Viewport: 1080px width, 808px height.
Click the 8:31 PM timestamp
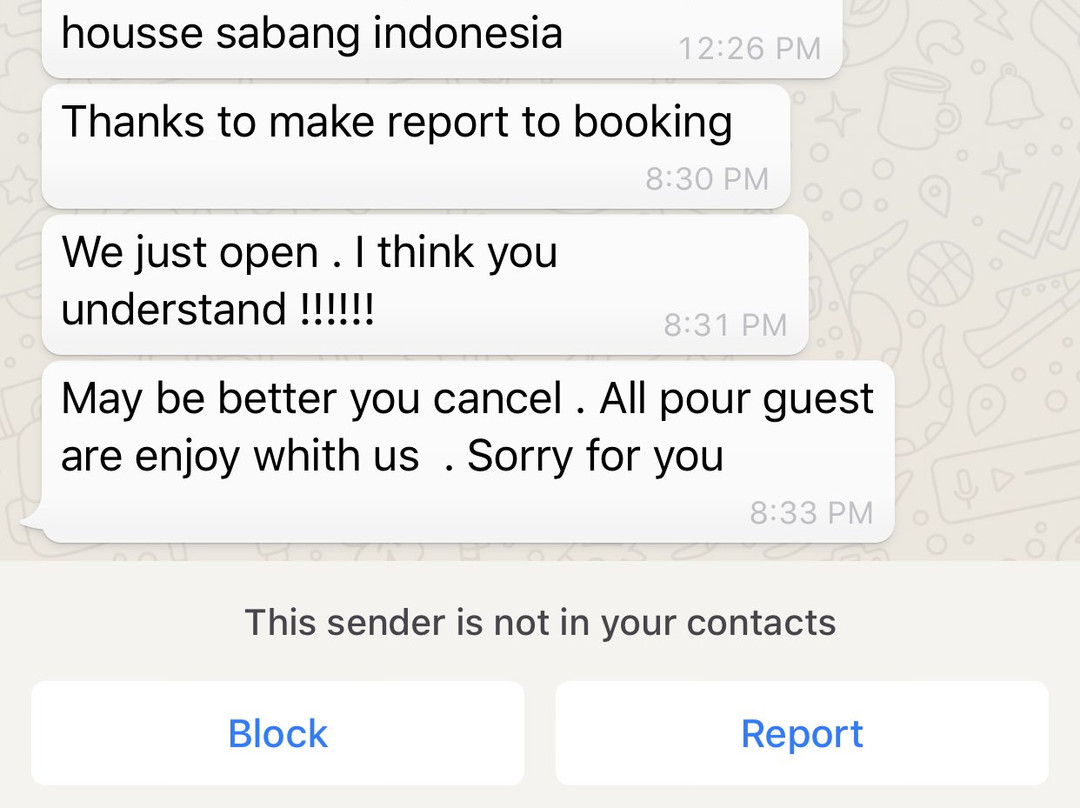(724, 324)
